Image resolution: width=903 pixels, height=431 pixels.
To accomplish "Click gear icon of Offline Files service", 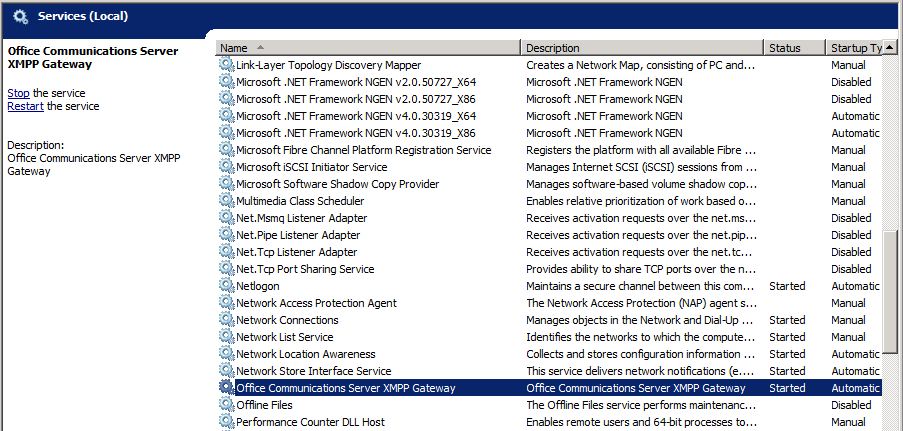I will coord(227,404).
